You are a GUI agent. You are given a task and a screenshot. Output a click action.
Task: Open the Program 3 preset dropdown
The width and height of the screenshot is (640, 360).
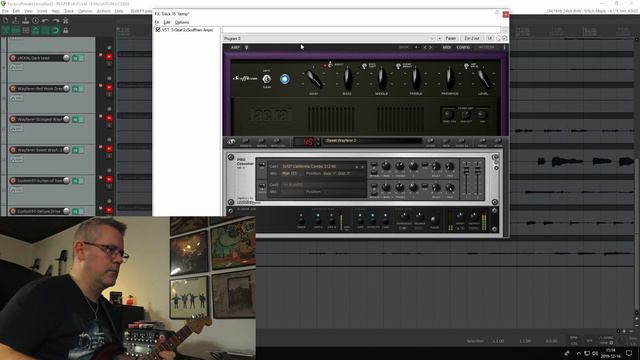(x=329, y=38)
